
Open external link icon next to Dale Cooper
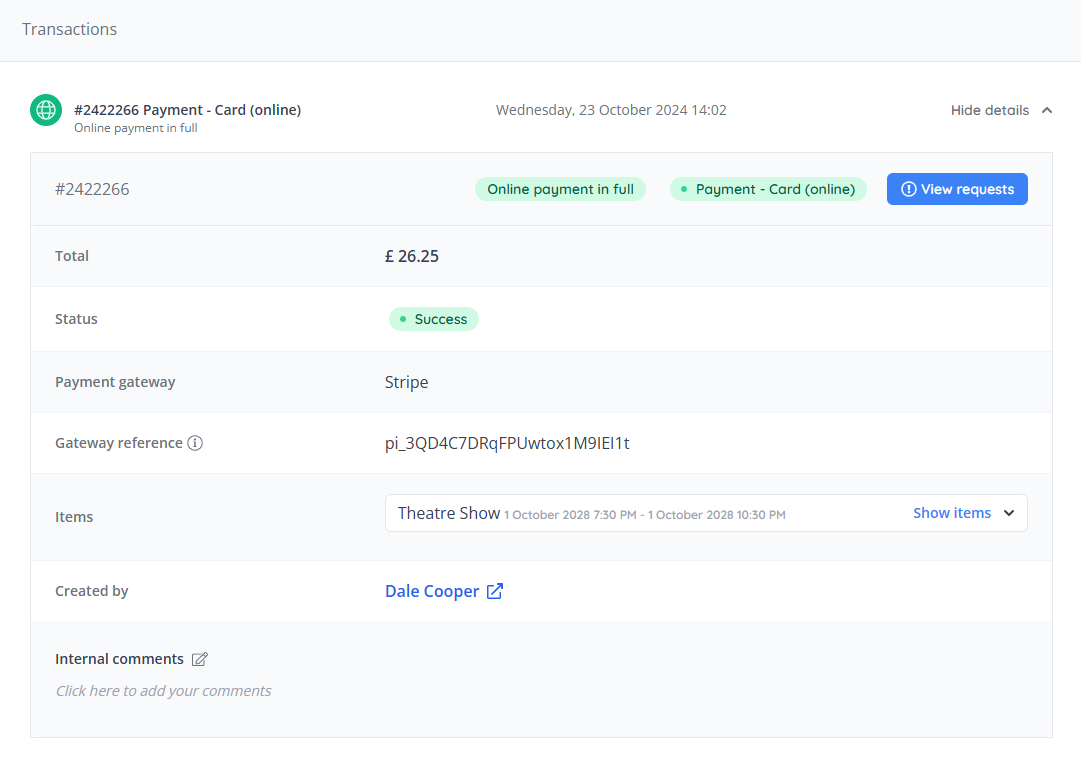click(495, 591)
